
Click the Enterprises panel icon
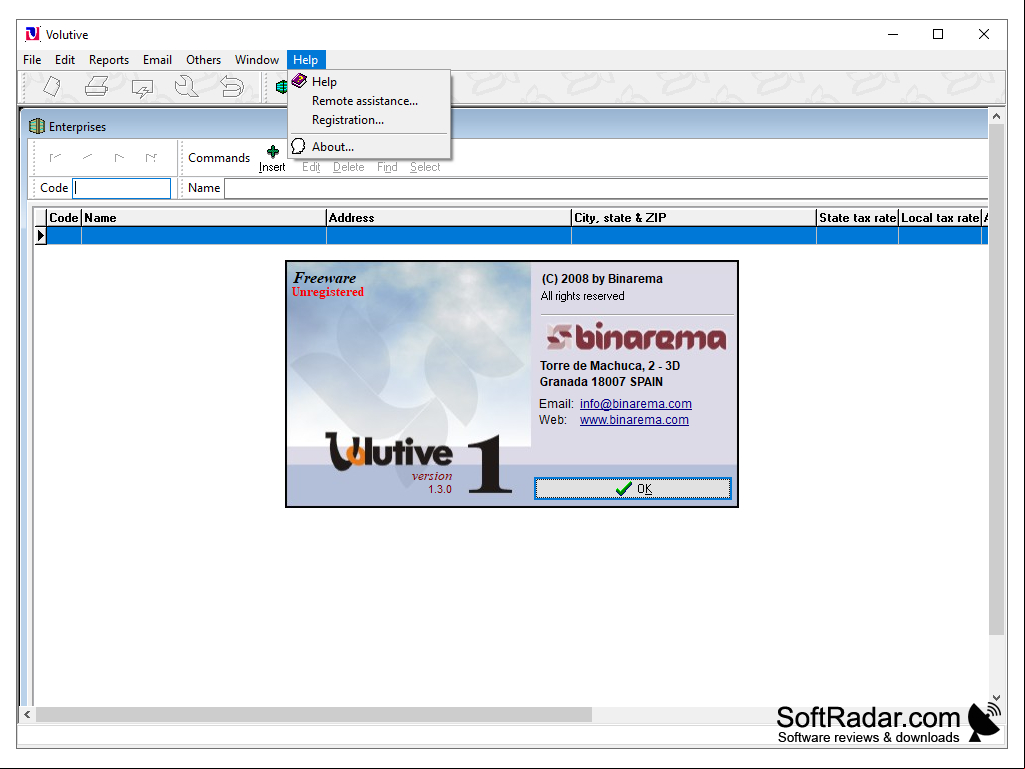[x=37, y=126]
